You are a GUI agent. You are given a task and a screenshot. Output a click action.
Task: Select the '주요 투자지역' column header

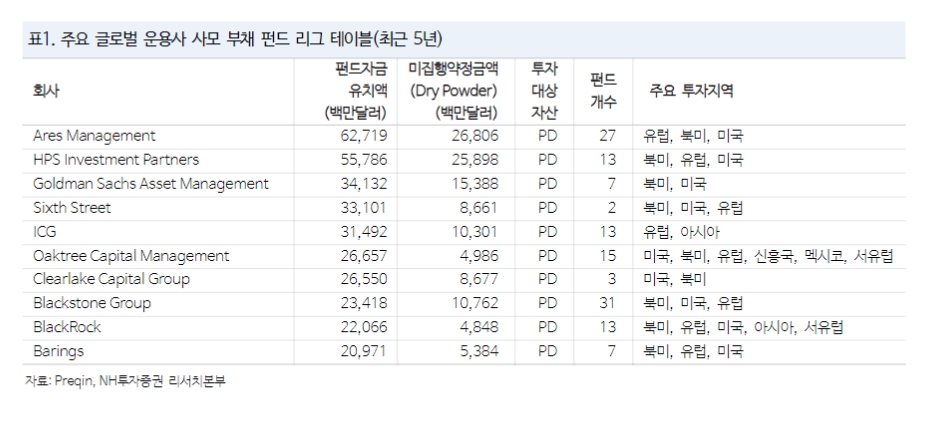pos(691,91)
